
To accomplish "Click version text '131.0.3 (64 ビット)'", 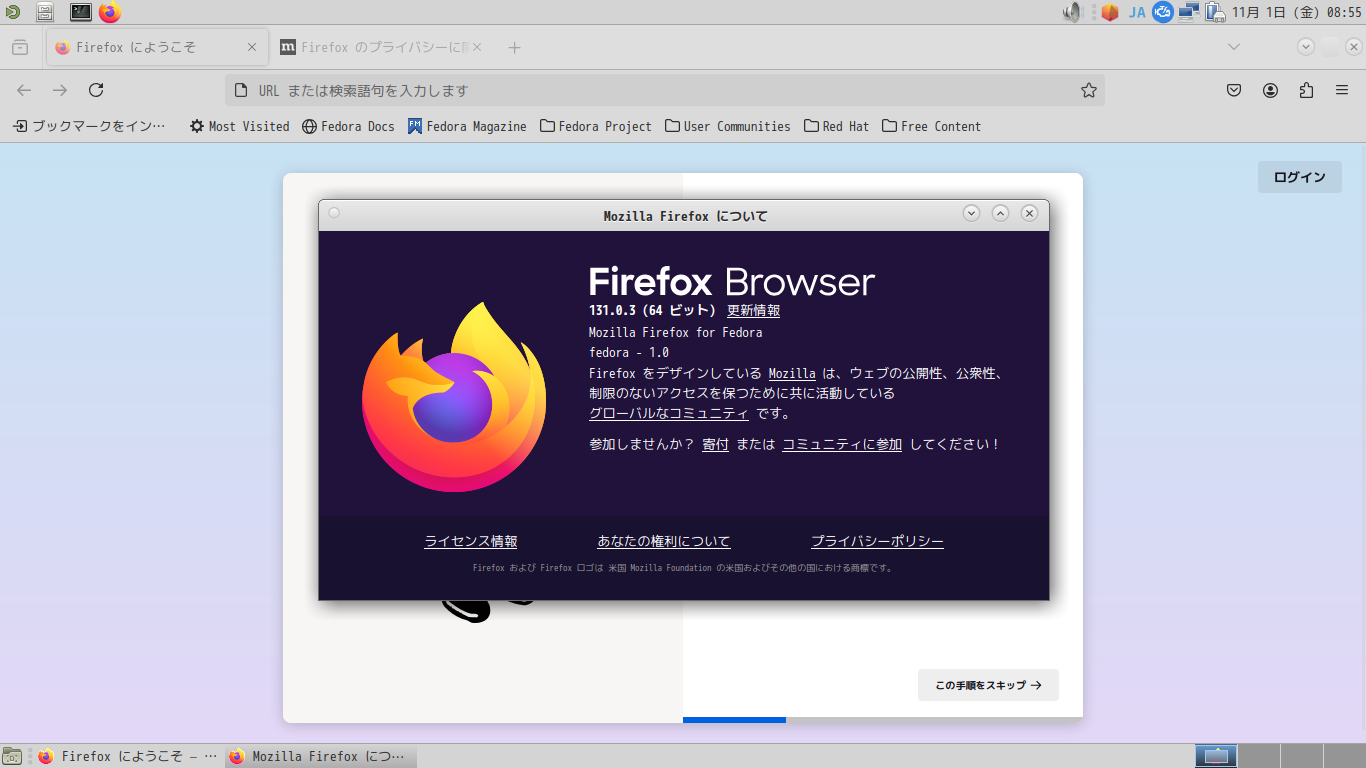I will pos(653,310).
